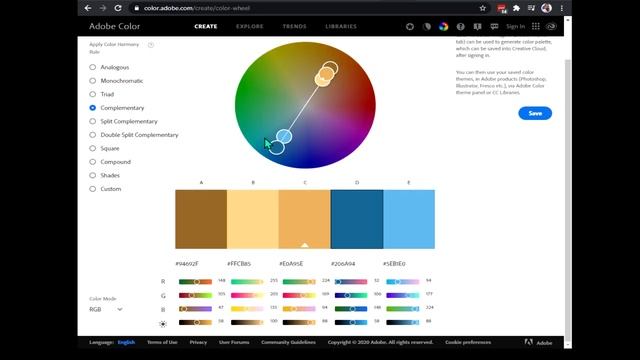This screenshot has height=360, width=640.
Task: Open the Chrome profile avatar
Action: [546, 8]
